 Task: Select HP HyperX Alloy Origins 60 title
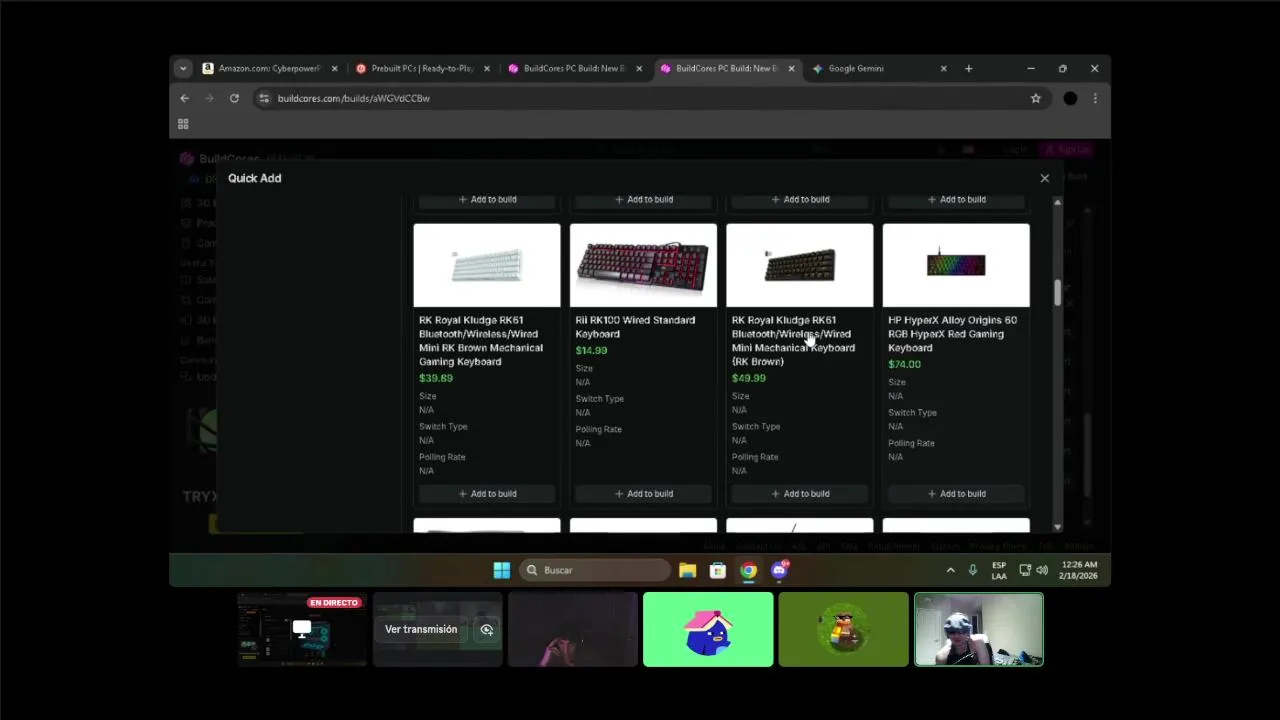pos(952,334)
